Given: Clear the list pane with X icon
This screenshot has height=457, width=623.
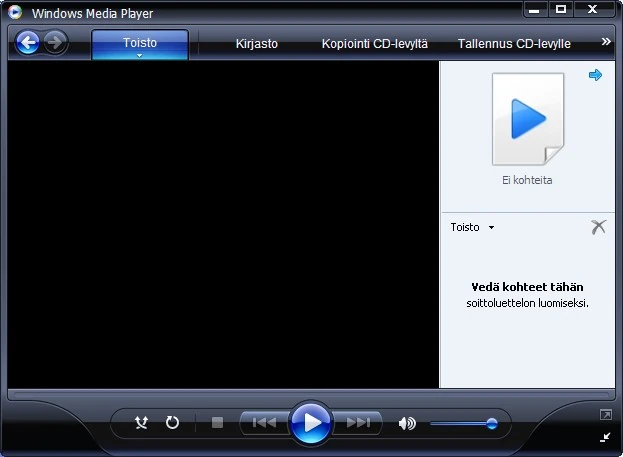Looking at the screenshot, I should point(598,227).
